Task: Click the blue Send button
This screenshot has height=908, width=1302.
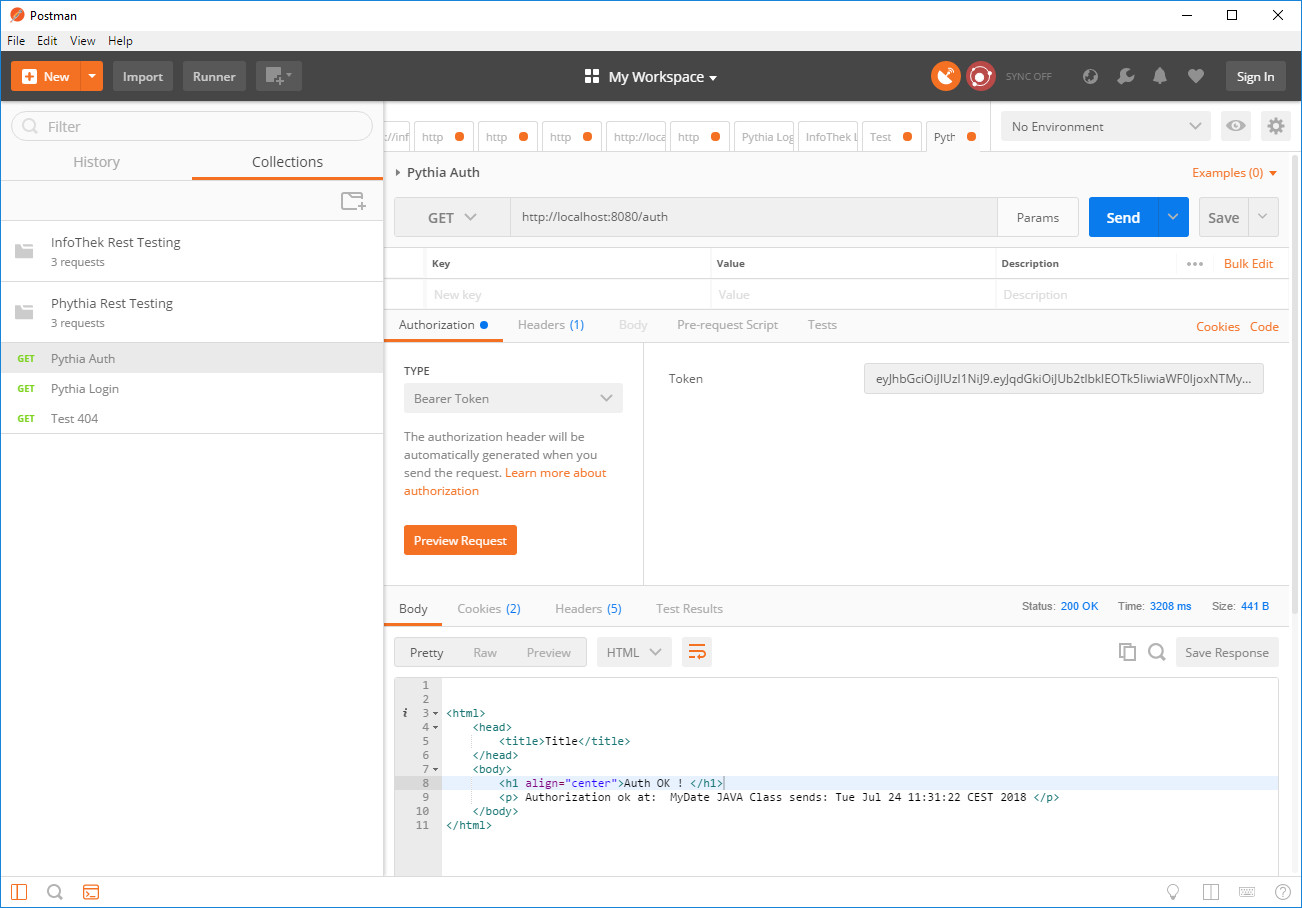Action: tap(1123, 217)
